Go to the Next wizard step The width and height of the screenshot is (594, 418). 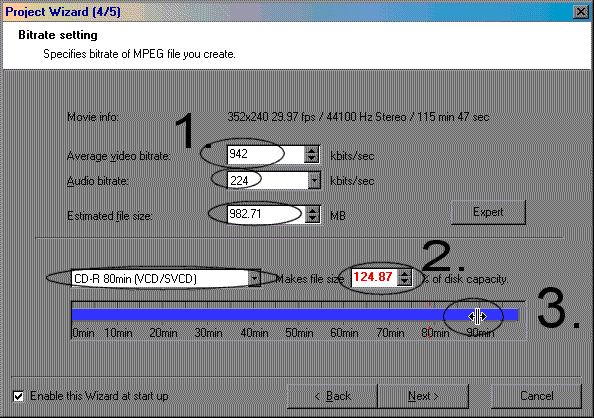423,396
